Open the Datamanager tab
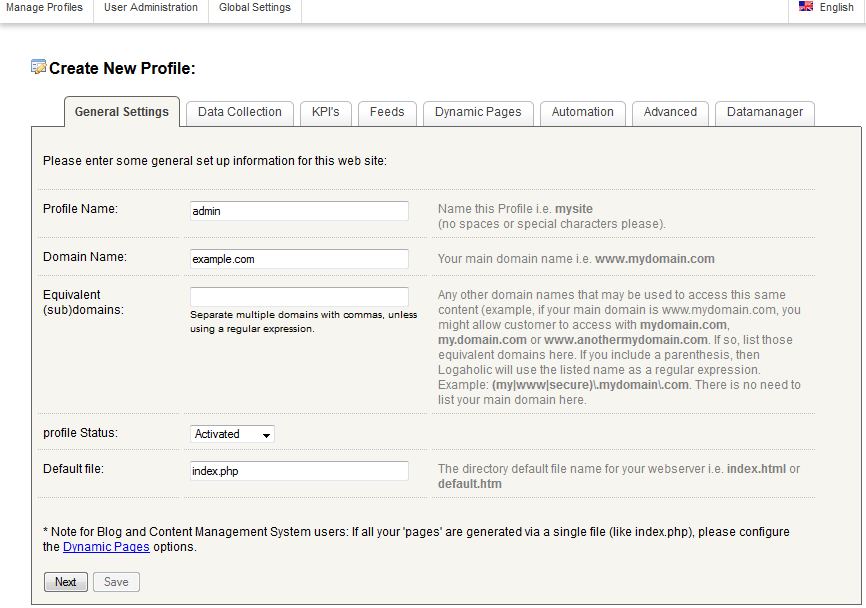 [765, 112]
